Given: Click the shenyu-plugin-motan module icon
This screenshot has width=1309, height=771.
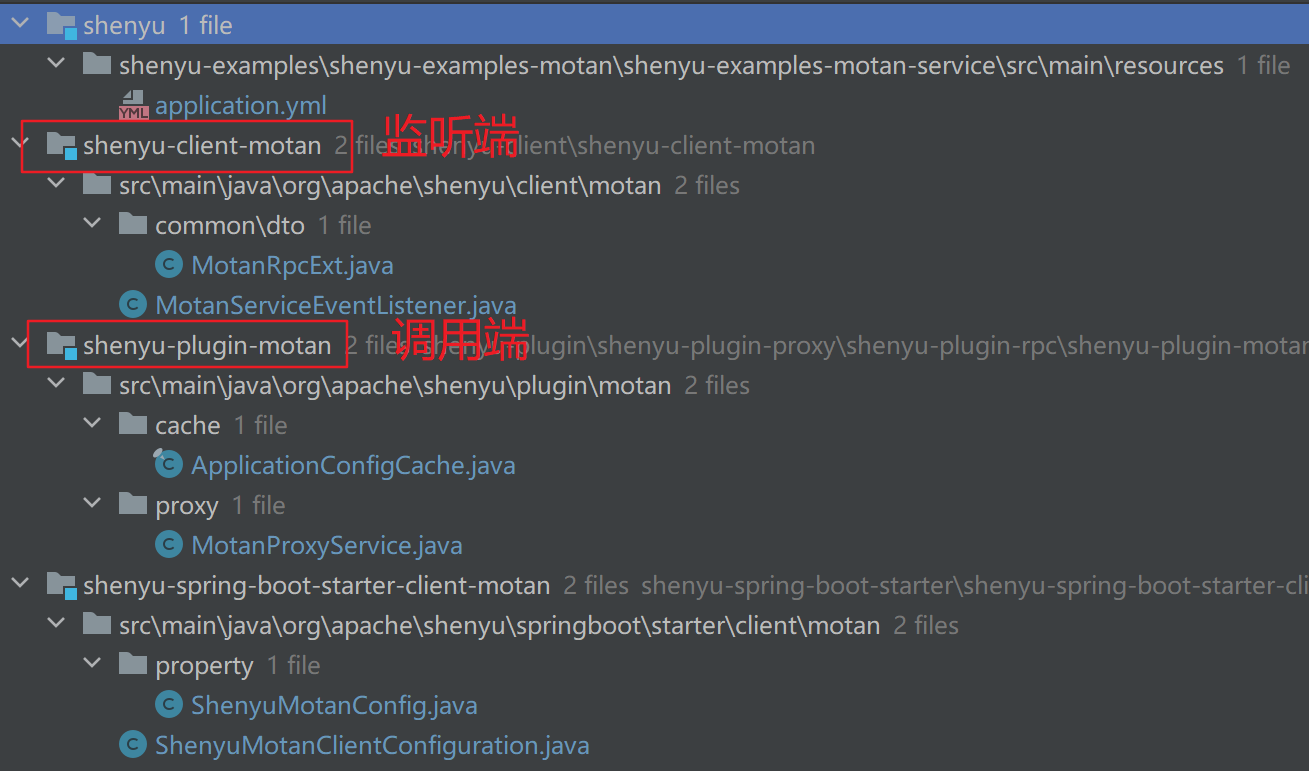Looking at the screenshot, I should pyautogui.click(x=61, y=346).
